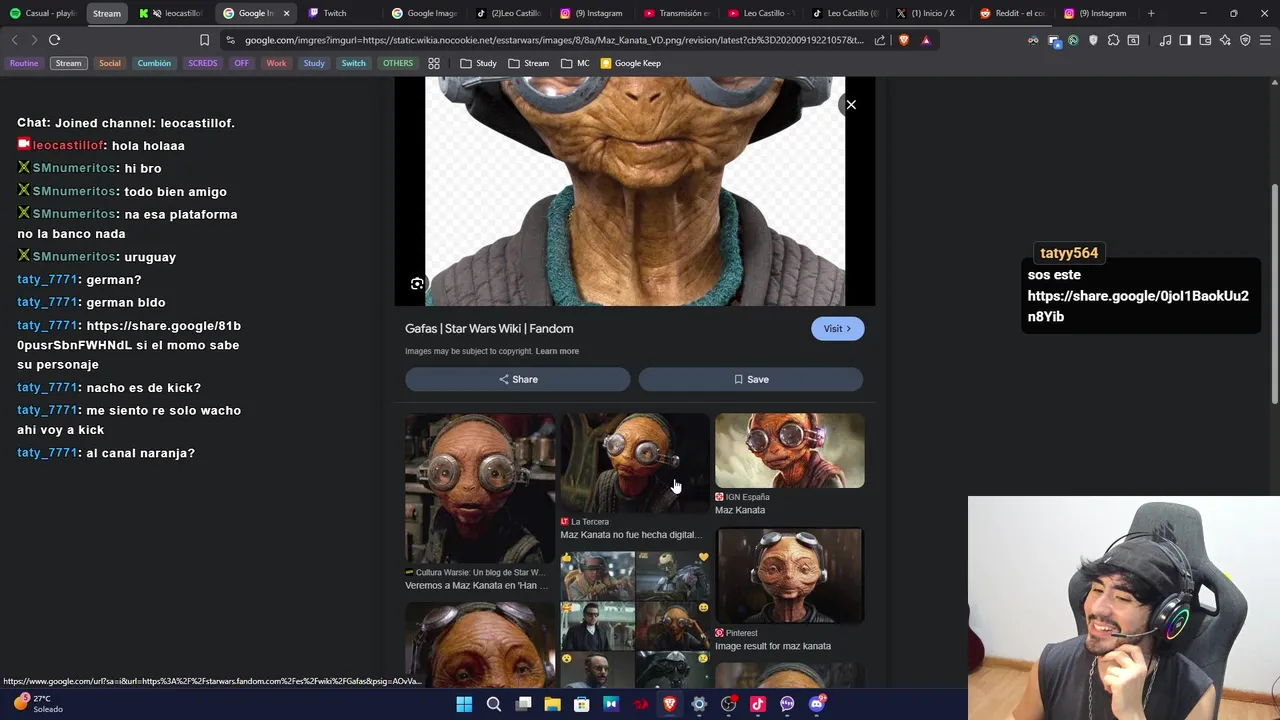Screen dimensions: 1280x720
Task: Click the goggles-face extension icon
Action: (1033, 40)
